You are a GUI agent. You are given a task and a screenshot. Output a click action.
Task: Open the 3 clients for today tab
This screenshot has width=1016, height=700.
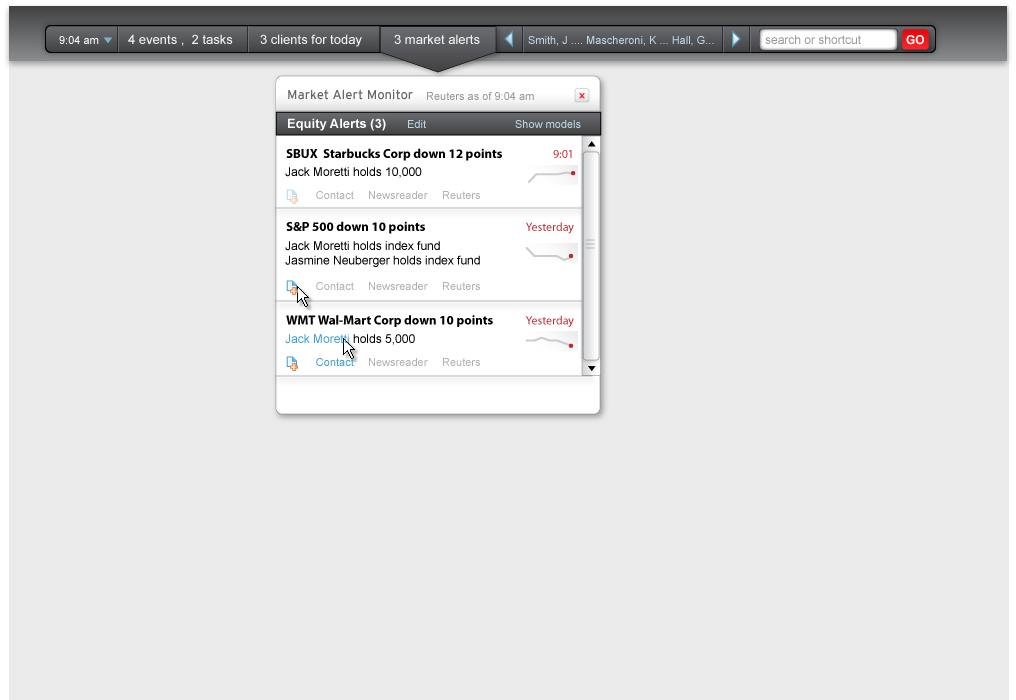pos(311,40)
